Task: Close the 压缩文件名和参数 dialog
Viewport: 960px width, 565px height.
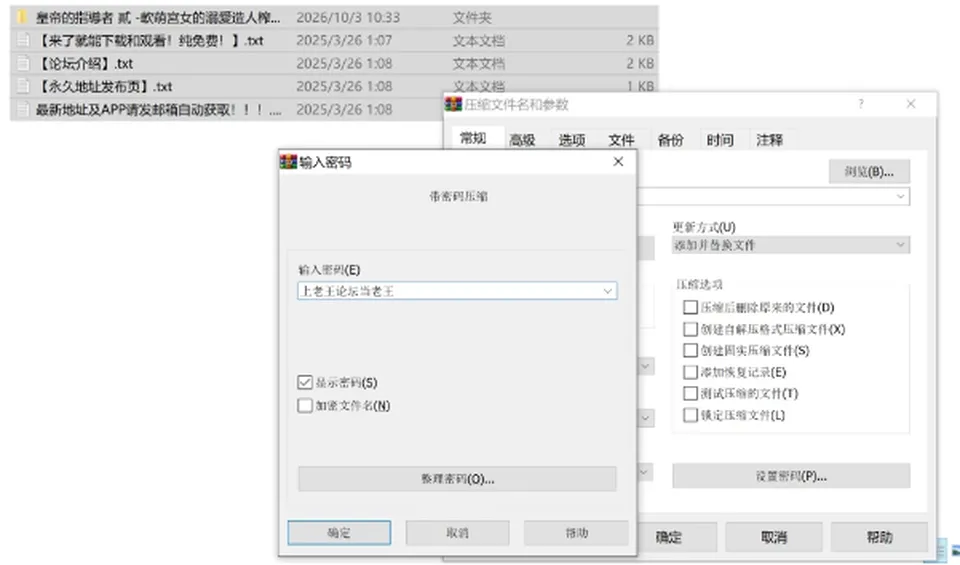Action: coord(911,104)
